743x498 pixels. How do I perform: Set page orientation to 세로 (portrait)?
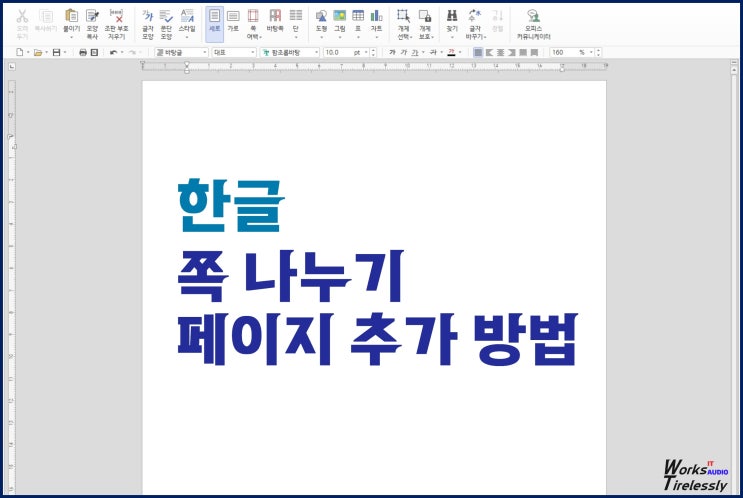pyautogui.click(x=215, y=24)
